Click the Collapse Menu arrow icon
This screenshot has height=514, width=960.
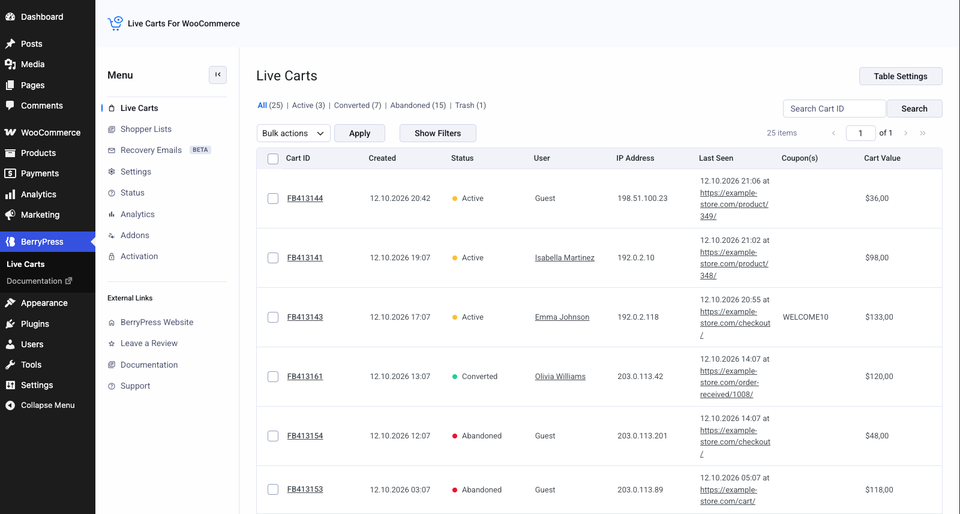click(10, 405)
